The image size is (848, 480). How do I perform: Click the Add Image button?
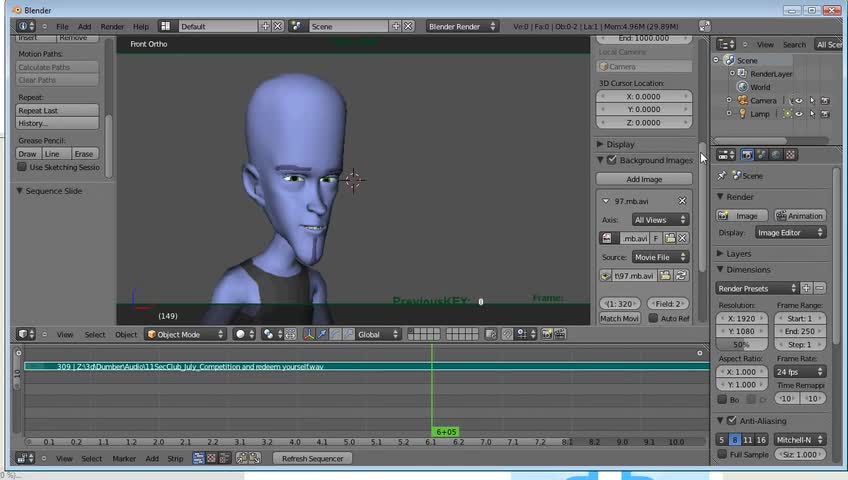click(x=644, y=179)
